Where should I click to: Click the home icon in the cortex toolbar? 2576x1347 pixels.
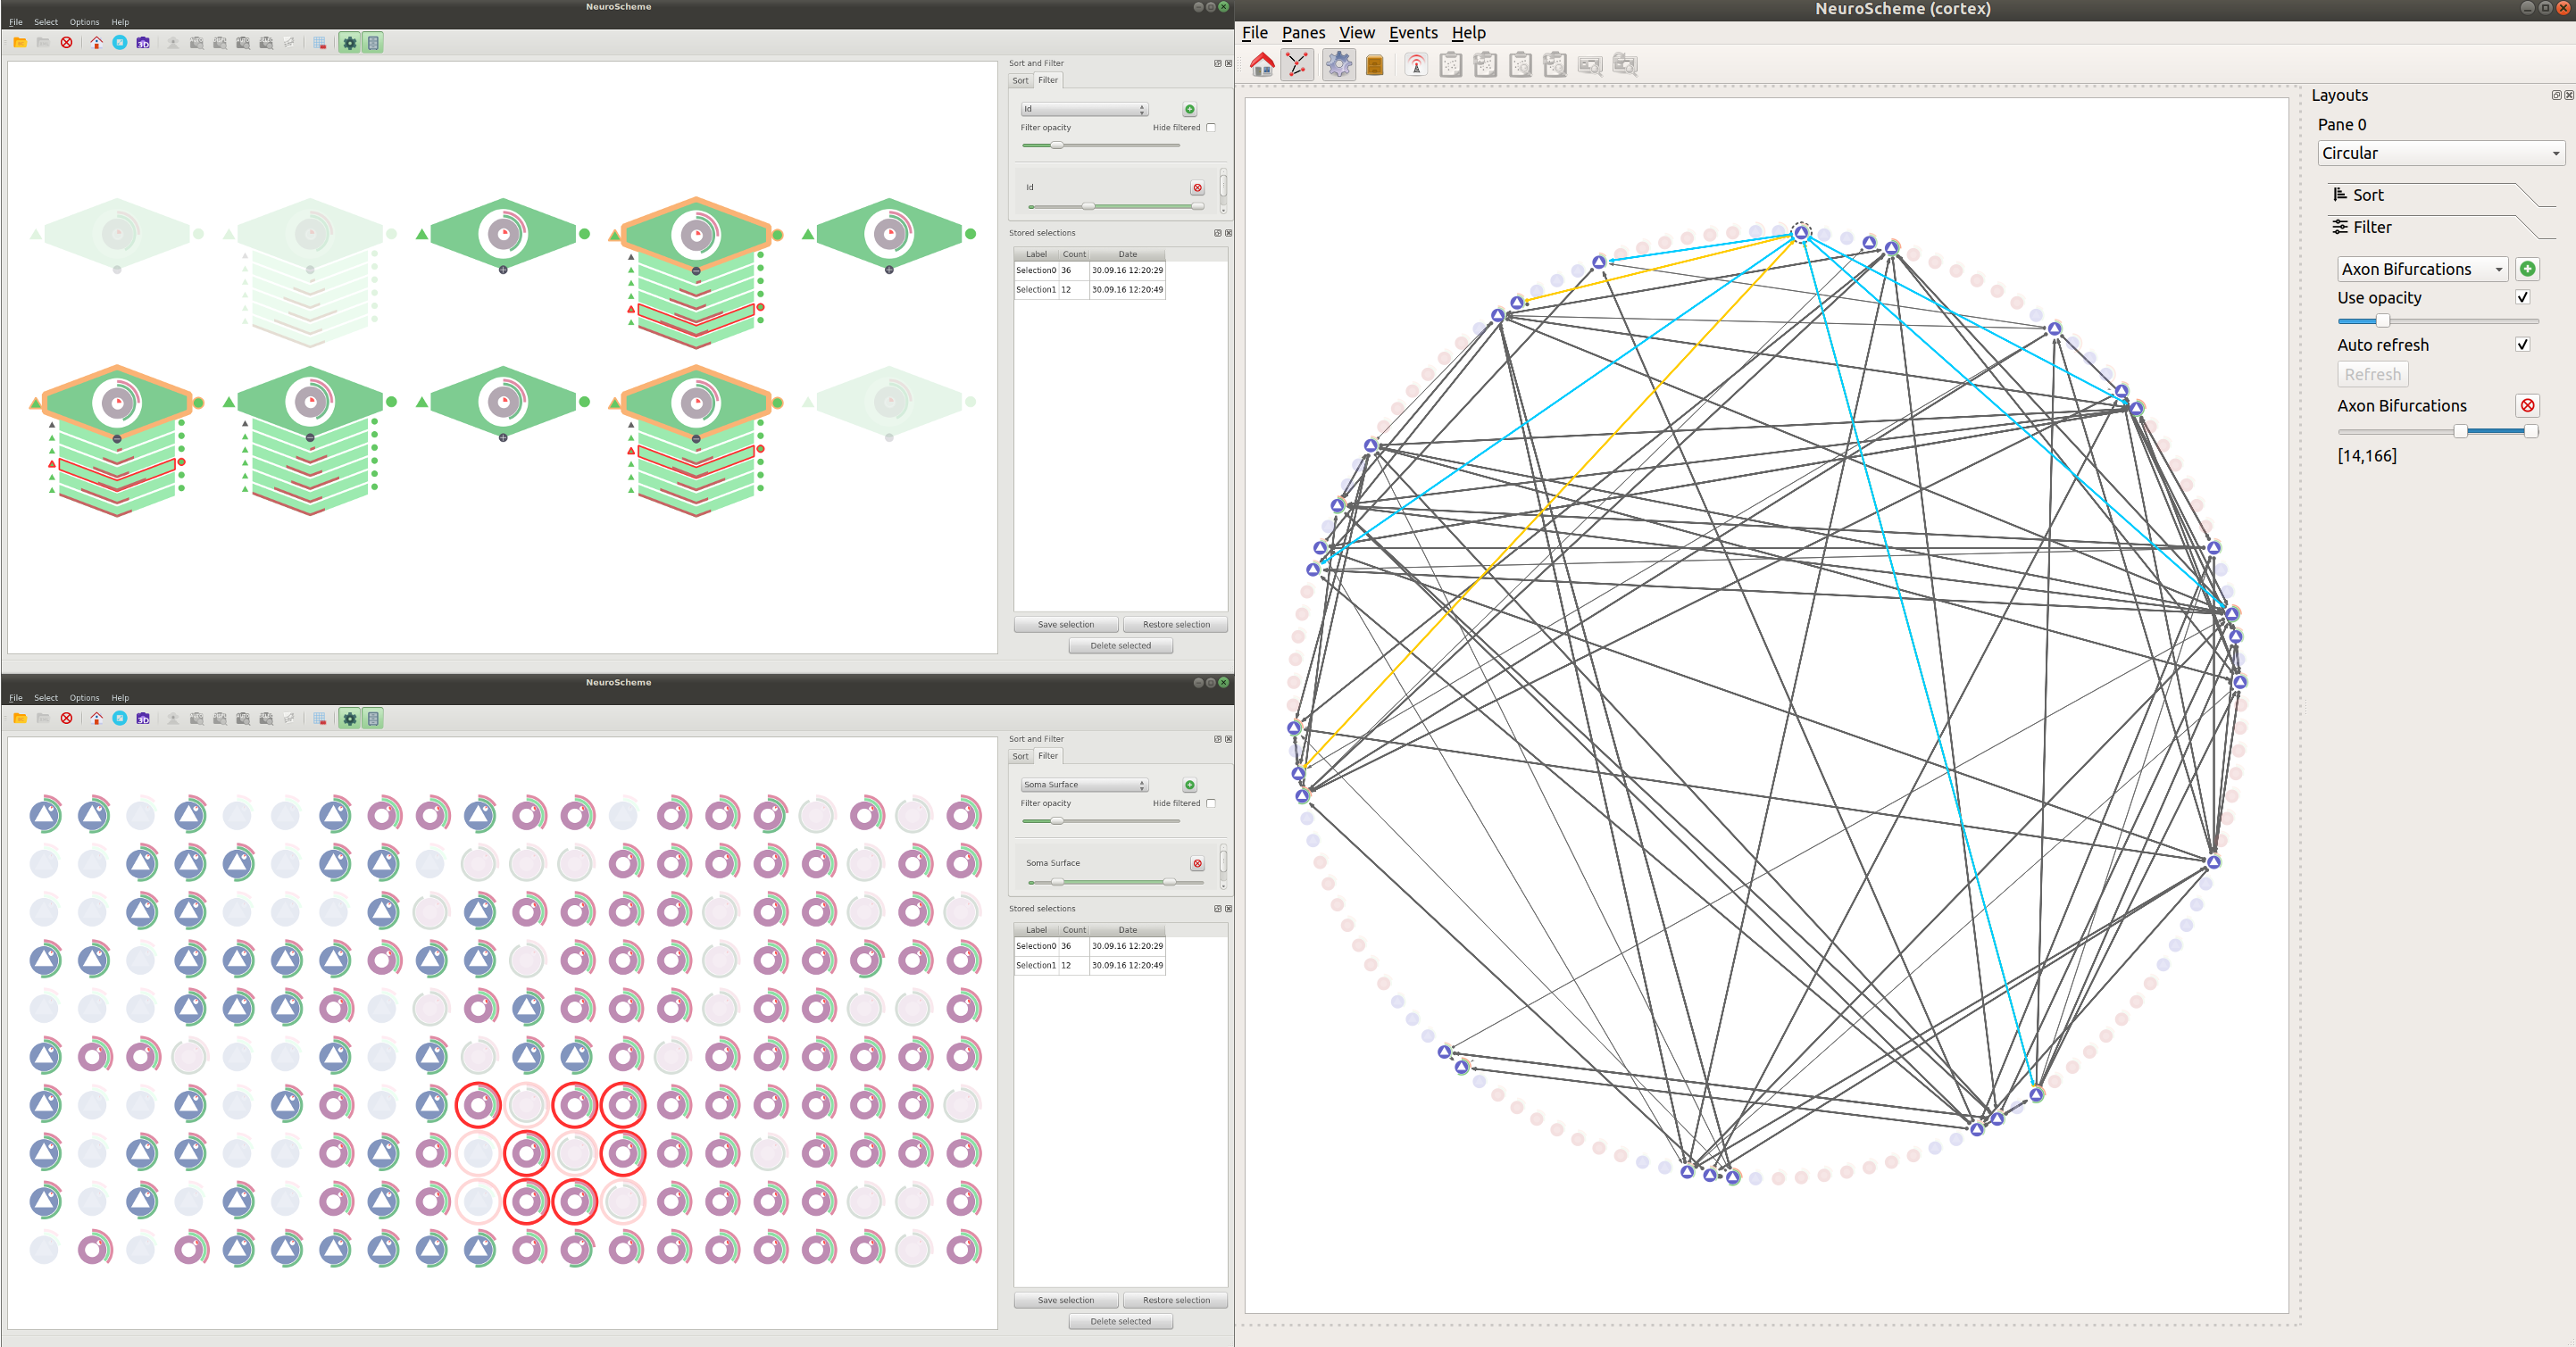point(1262,65)
